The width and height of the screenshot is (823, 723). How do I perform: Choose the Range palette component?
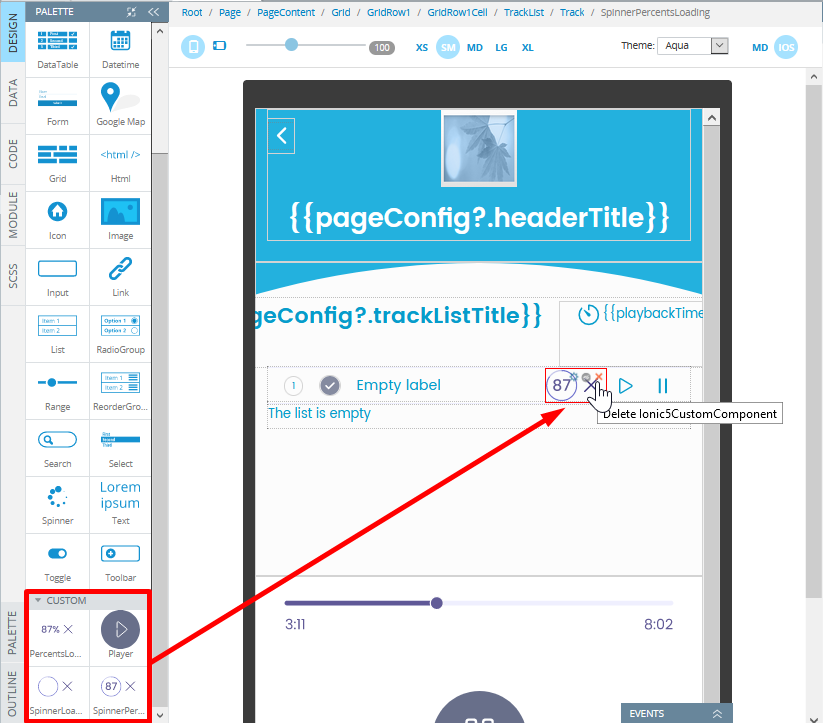(57, 392)
